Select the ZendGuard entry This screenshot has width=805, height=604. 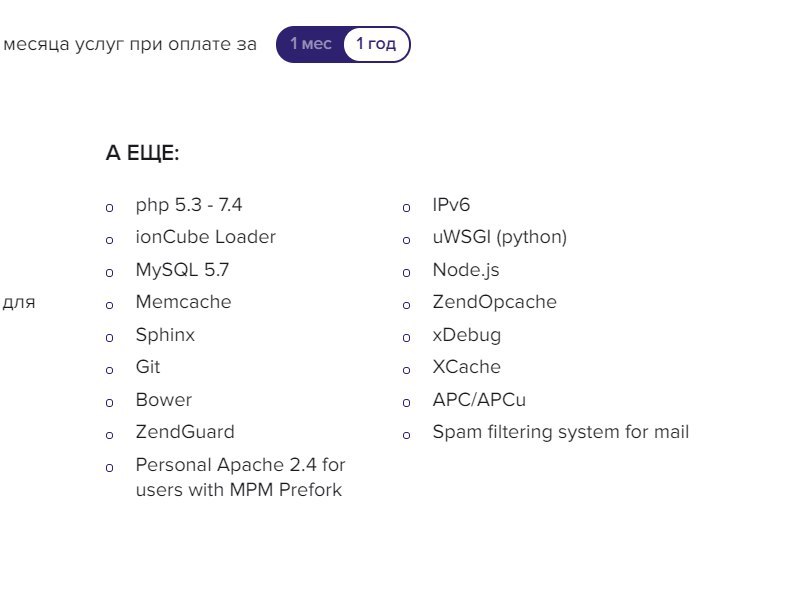(x=185, y=432)
